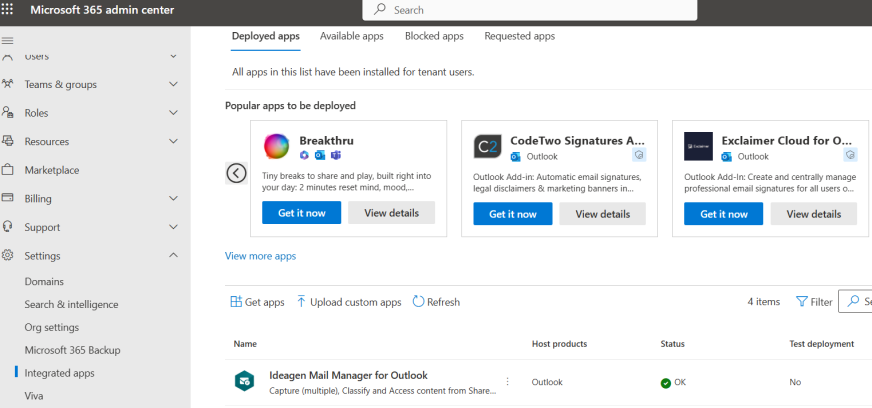Viewport: 872px width, 408px height.
Task: Open the Filter option
Action: pyautogui.click(x=814, y=302)
